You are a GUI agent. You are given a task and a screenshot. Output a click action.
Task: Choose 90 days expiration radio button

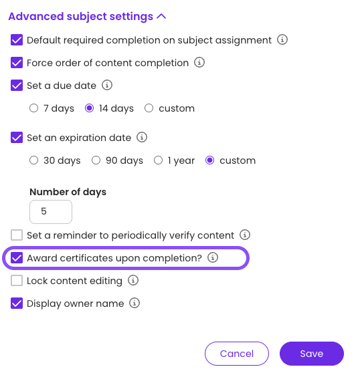pyautogui.click(x=96, y=161)
